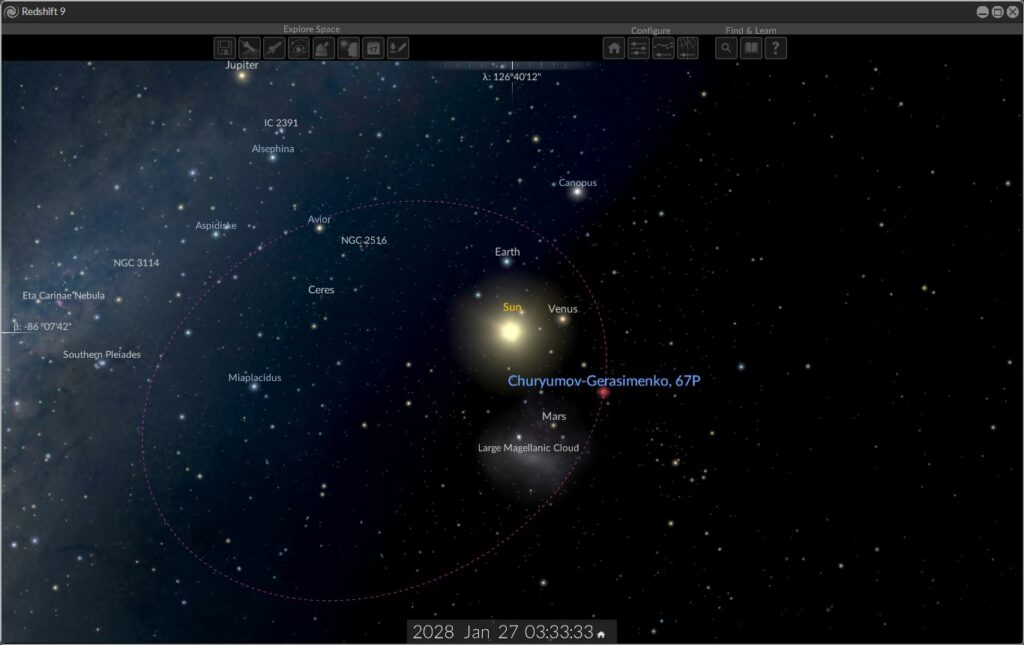Open the book guide icon
Image resolution: width=1024 pixels, height=645 pixels.
(x=751, y=48)
